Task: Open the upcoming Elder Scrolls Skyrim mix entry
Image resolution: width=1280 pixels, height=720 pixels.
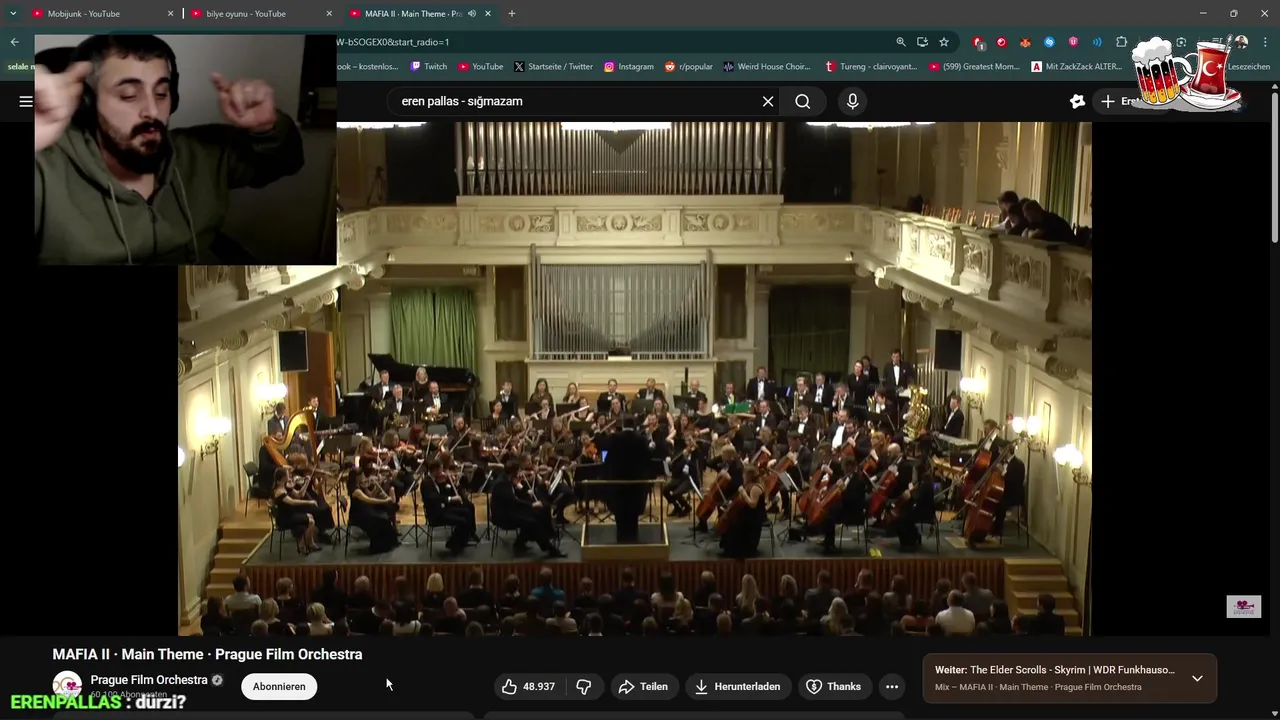Action: pos(1055,670)
